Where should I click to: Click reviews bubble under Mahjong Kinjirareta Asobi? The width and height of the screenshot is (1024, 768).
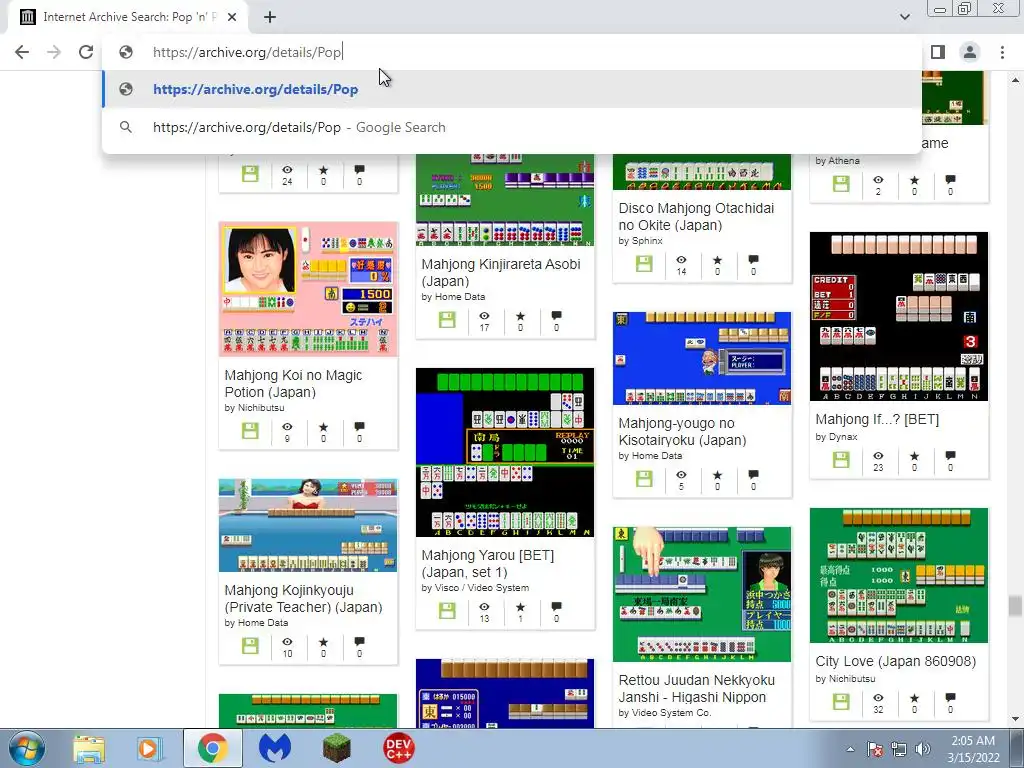click(556, 316)
